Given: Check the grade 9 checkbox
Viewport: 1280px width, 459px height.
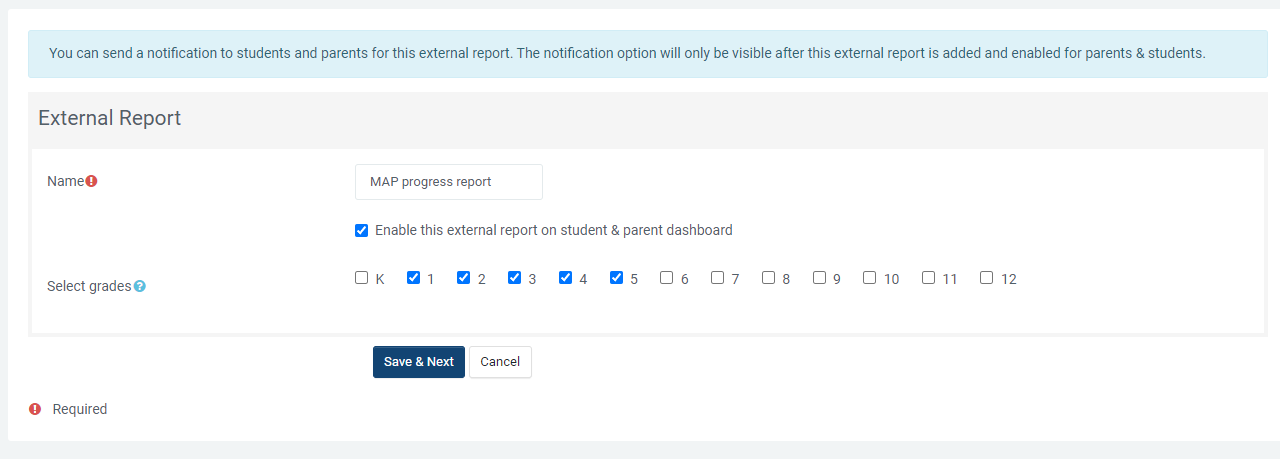Looking at the screenshot, I should (819, 278).
